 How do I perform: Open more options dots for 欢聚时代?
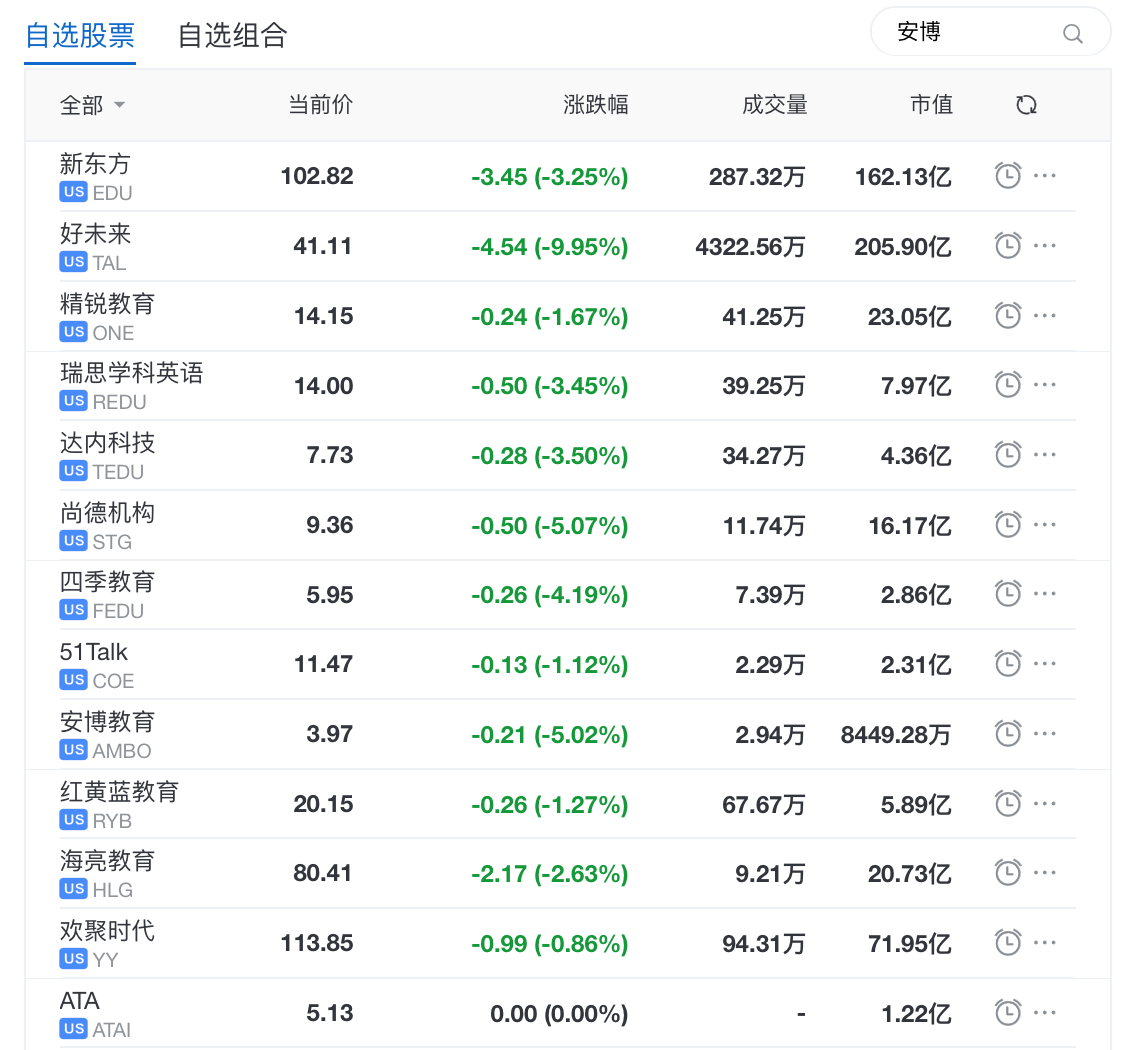1044,942
